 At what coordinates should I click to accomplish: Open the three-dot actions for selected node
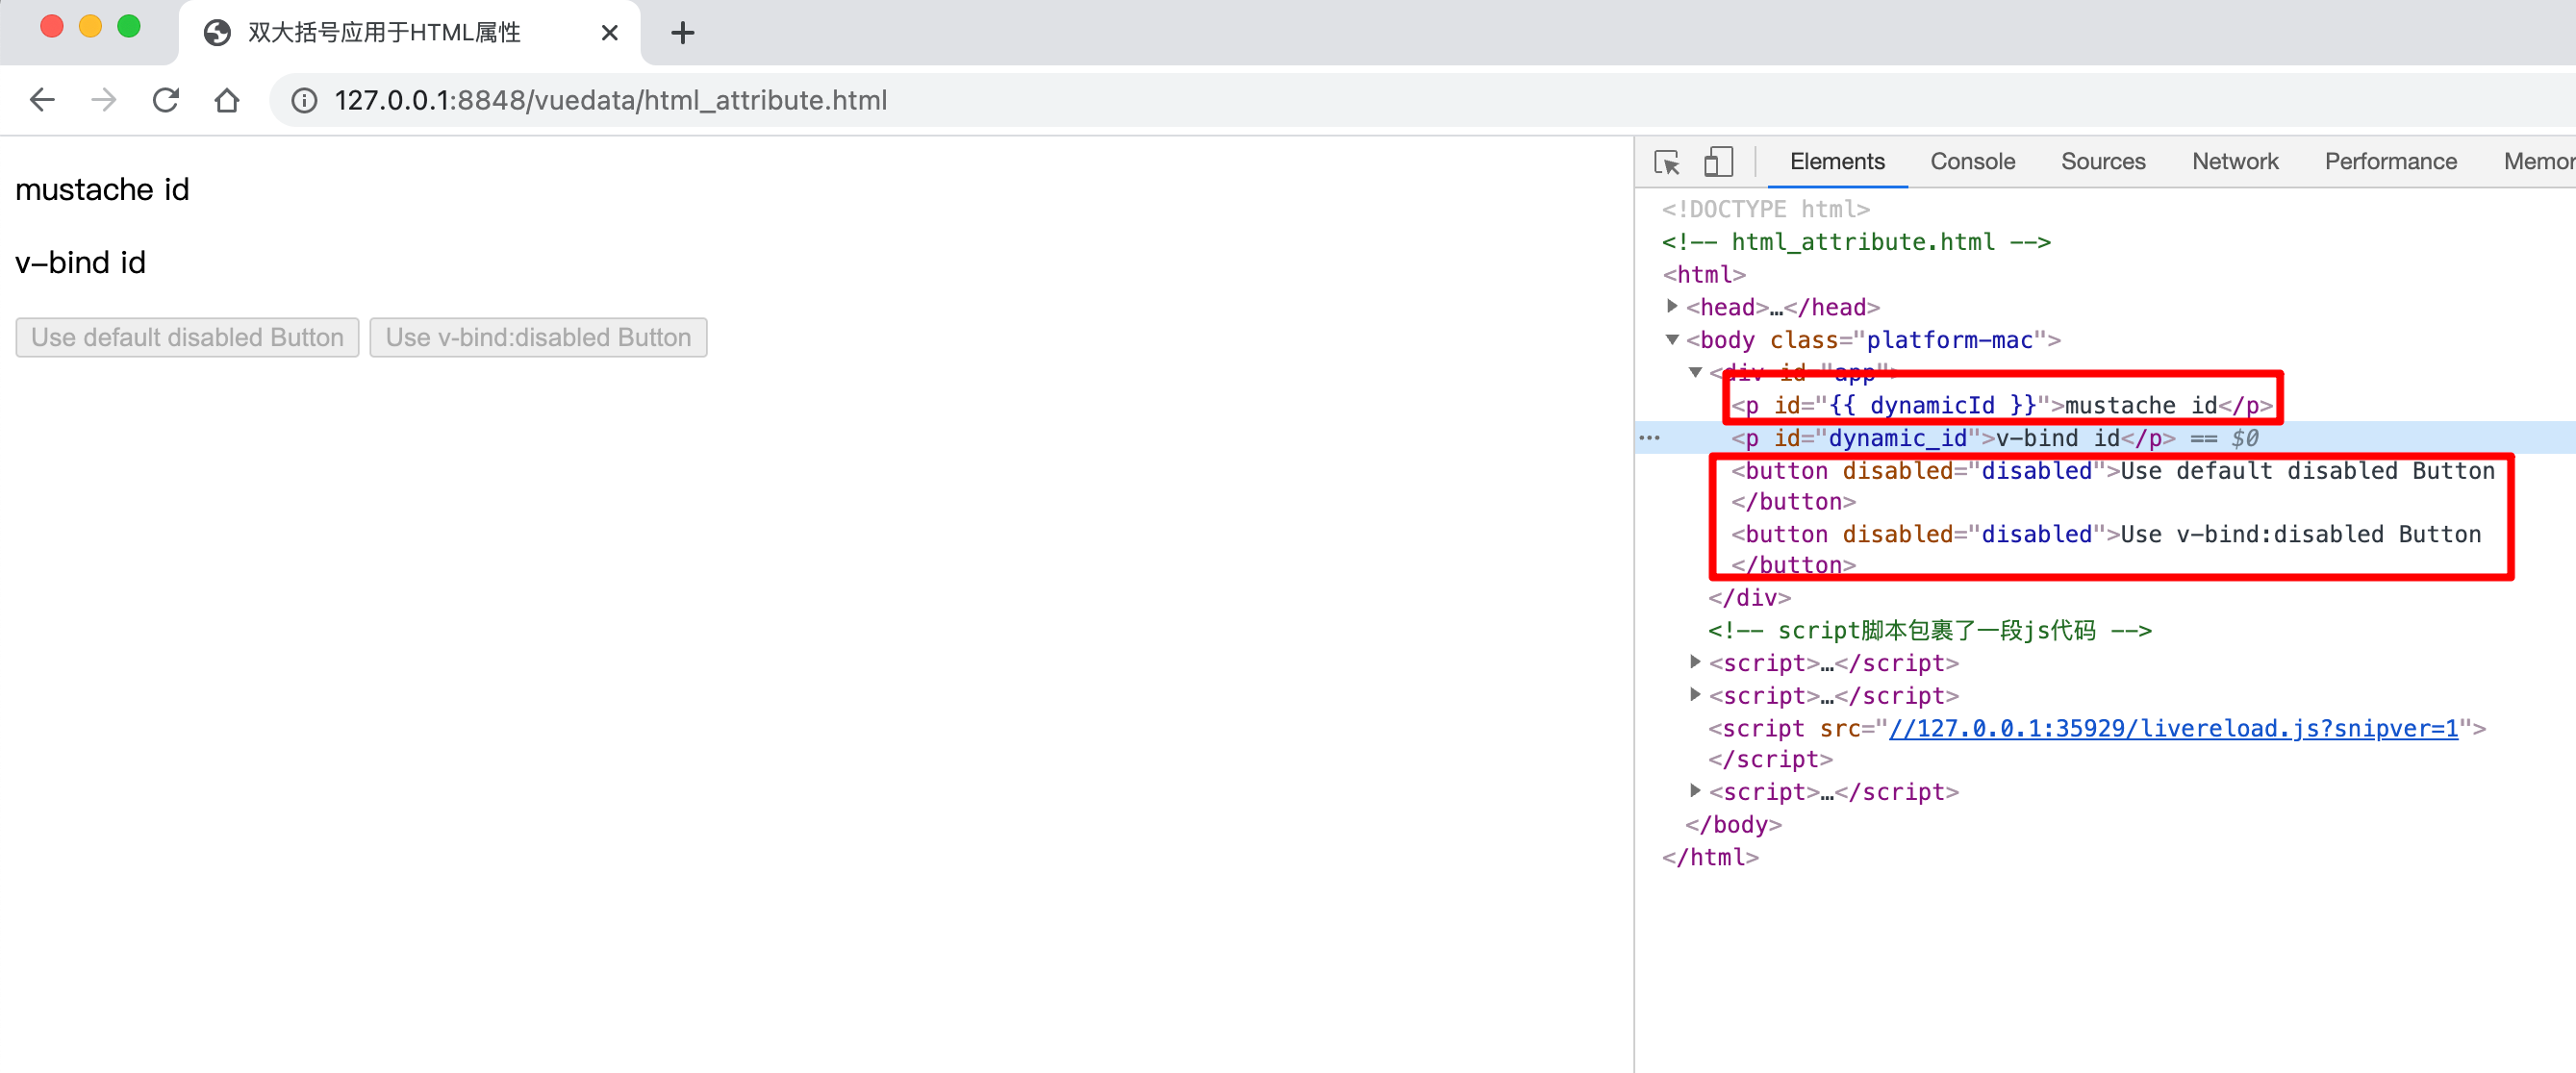pyautogui.click(x=1649, y=438)
